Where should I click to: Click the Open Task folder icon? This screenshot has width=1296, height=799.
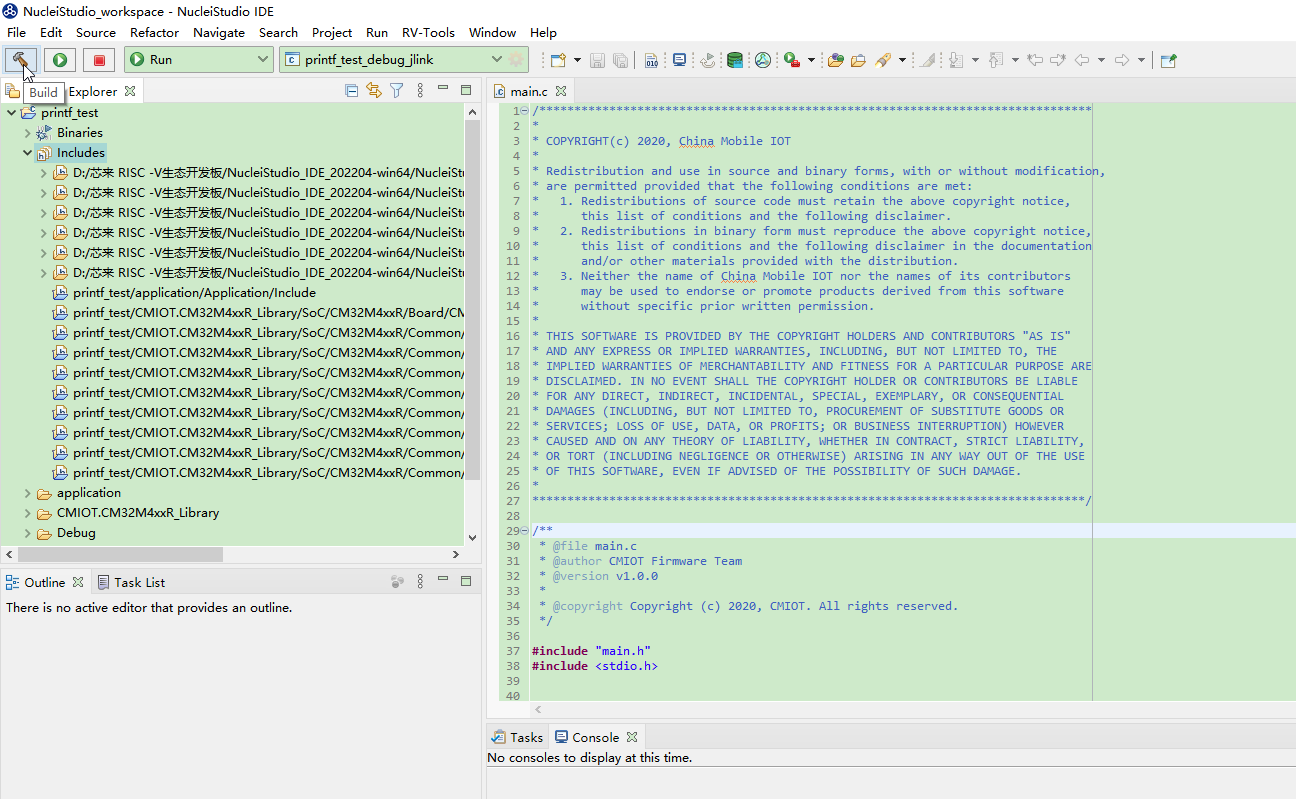coord(858,60)
